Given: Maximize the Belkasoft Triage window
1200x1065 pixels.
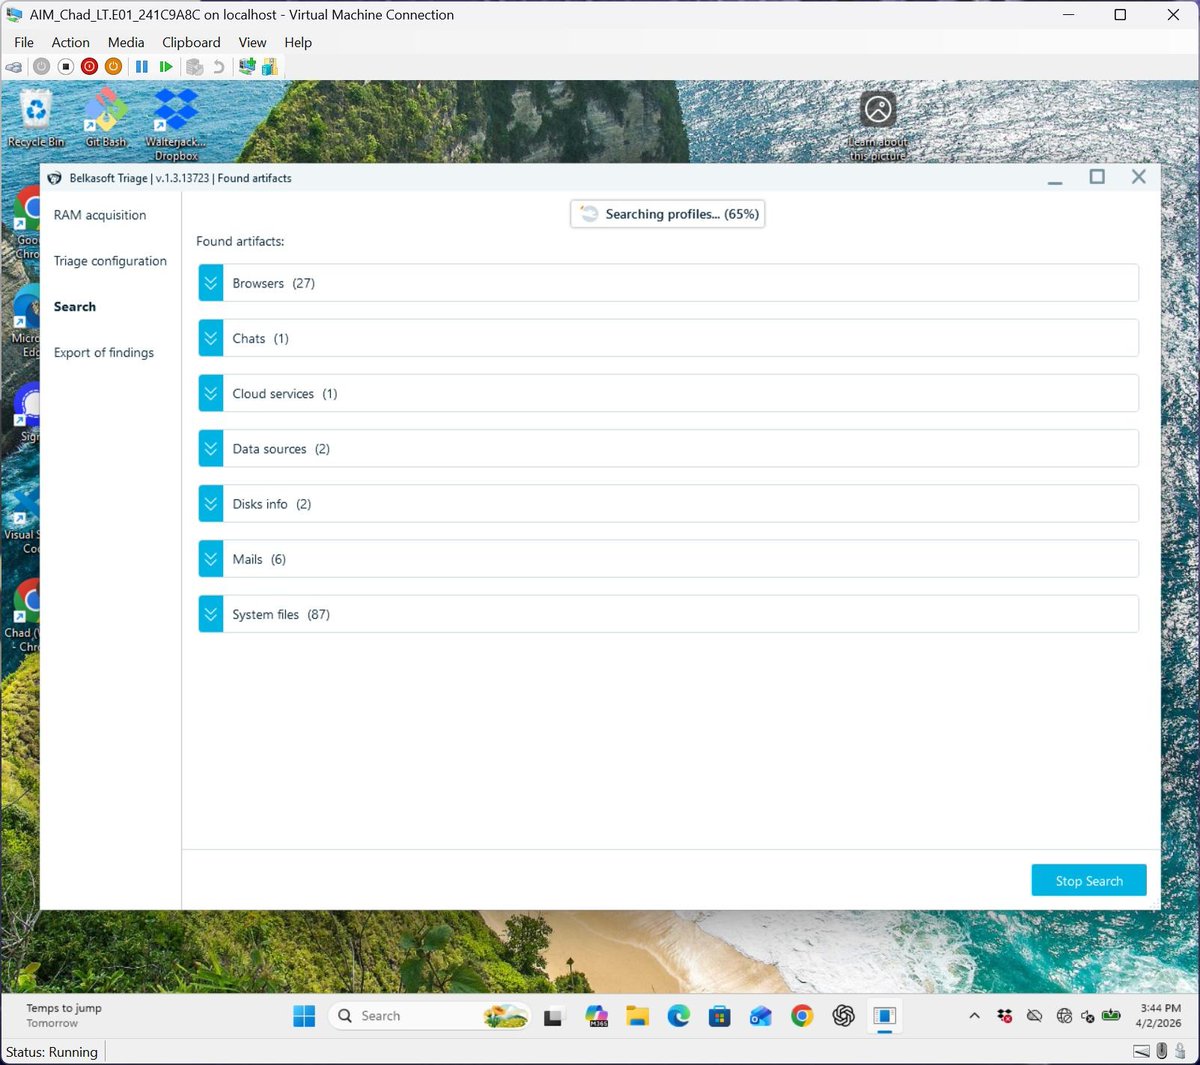Looking at the screenshot, I should [x=1097, y=177].
